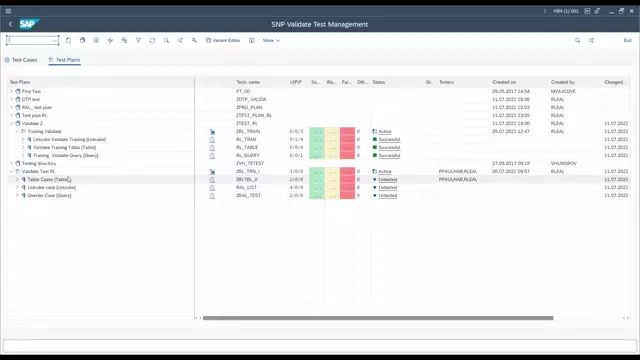Collapse the Training Validate node
640x360 pixels.
[x=17, y=131]
